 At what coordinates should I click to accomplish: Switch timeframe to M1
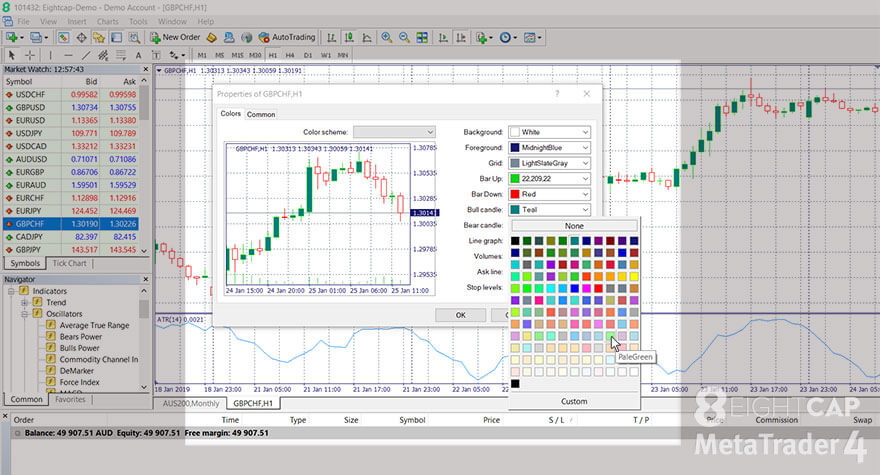202,55
